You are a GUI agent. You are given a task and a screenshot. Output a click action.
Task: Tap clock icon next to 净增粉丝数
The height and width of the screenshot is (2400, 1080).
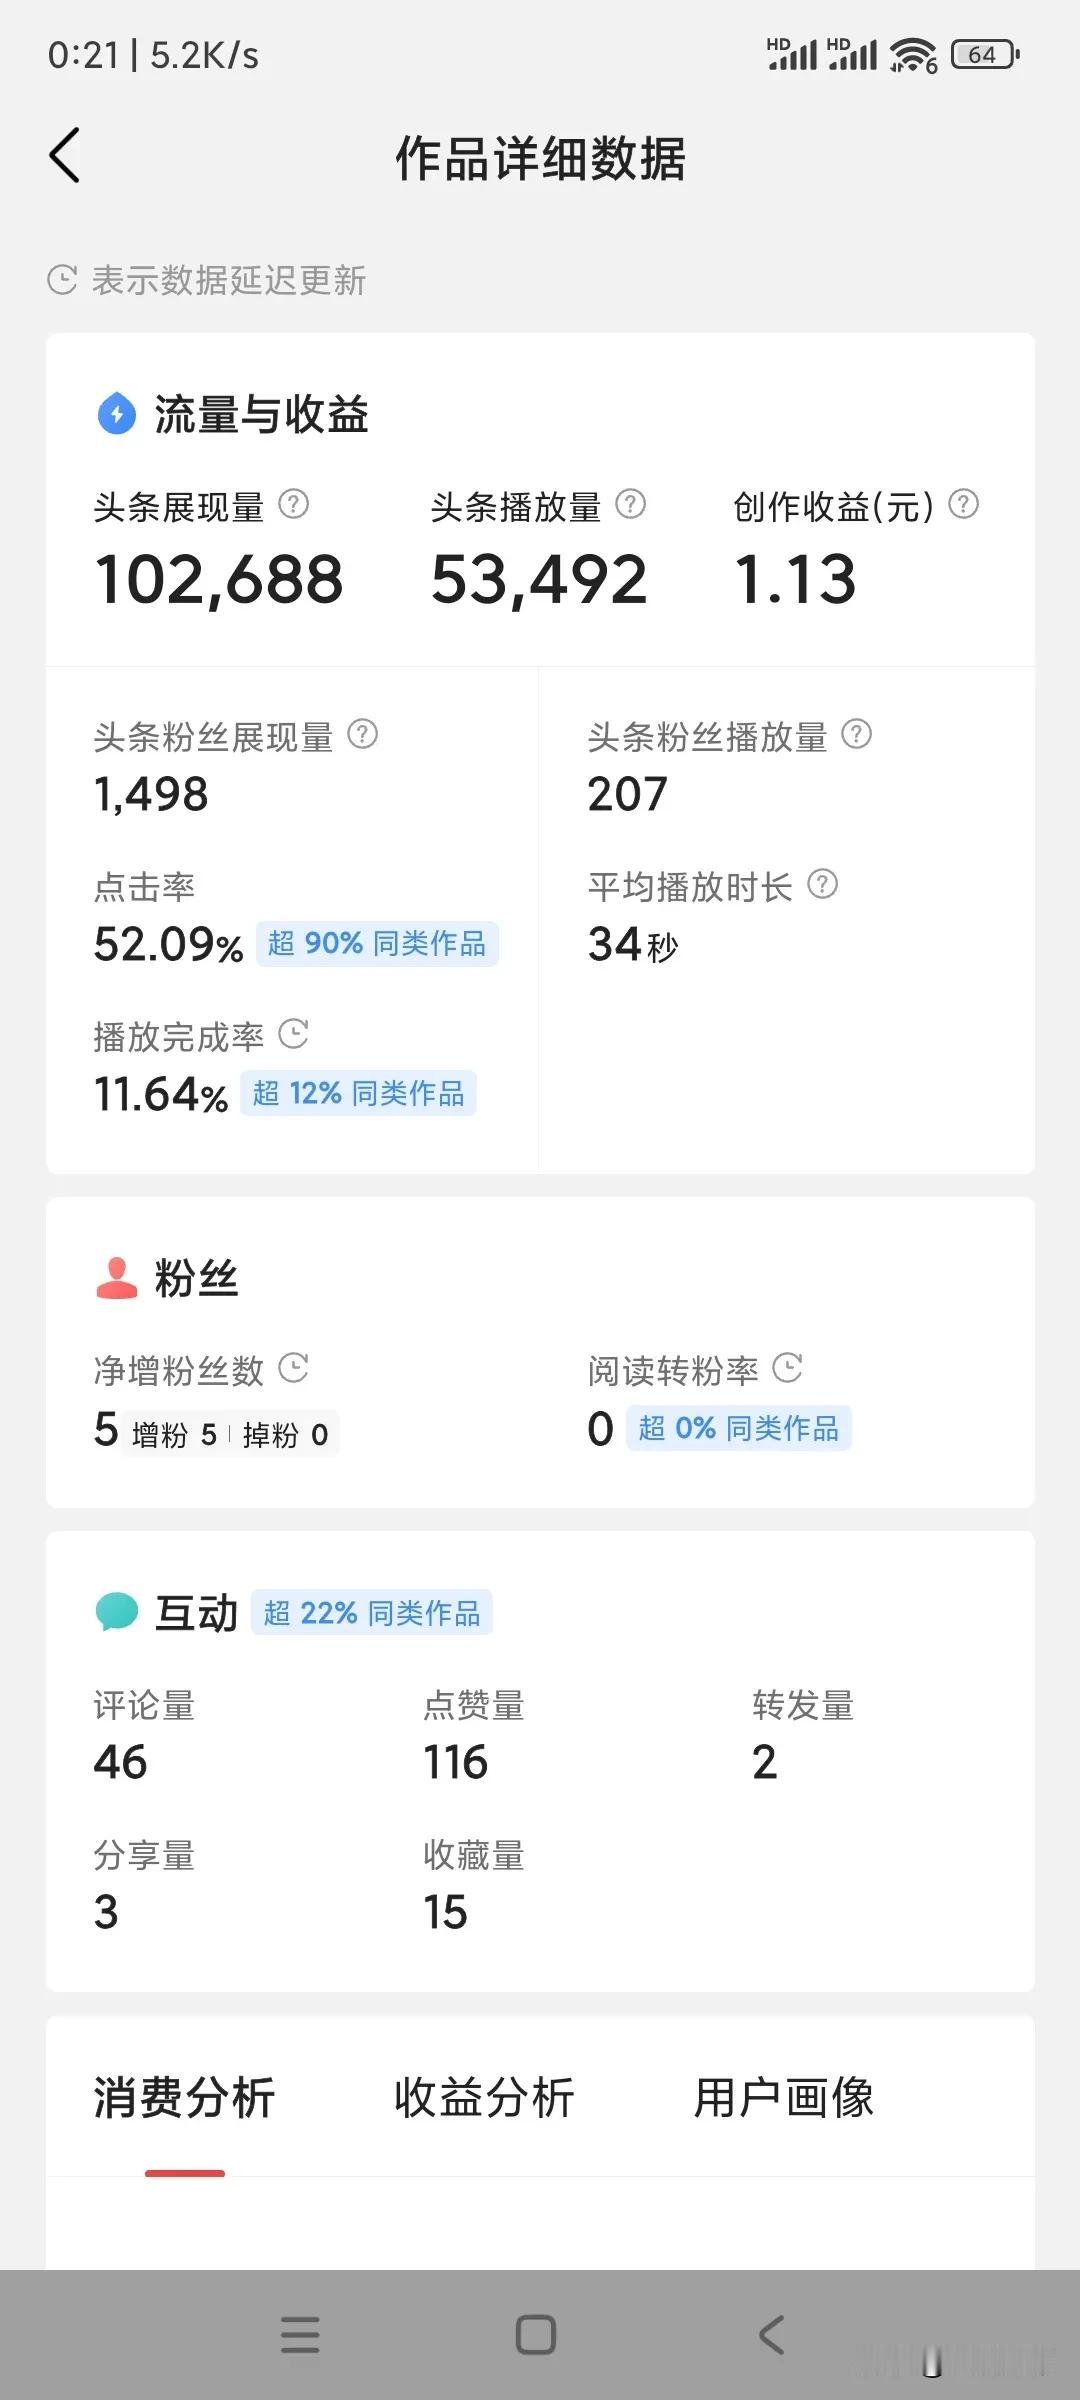(293, 1368)
